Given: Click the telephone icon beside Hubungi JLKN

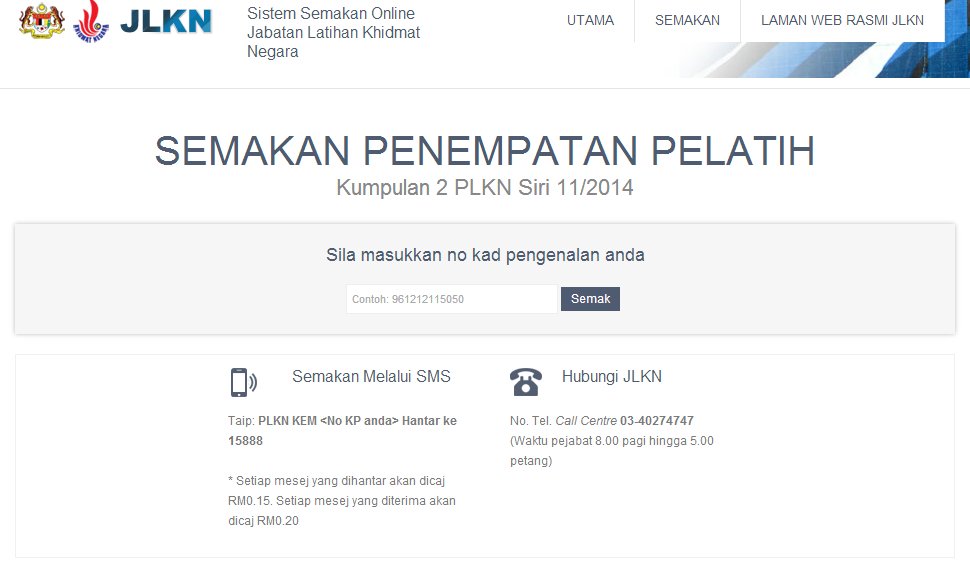Looking at the screenshot, I should tap(526, 382).
